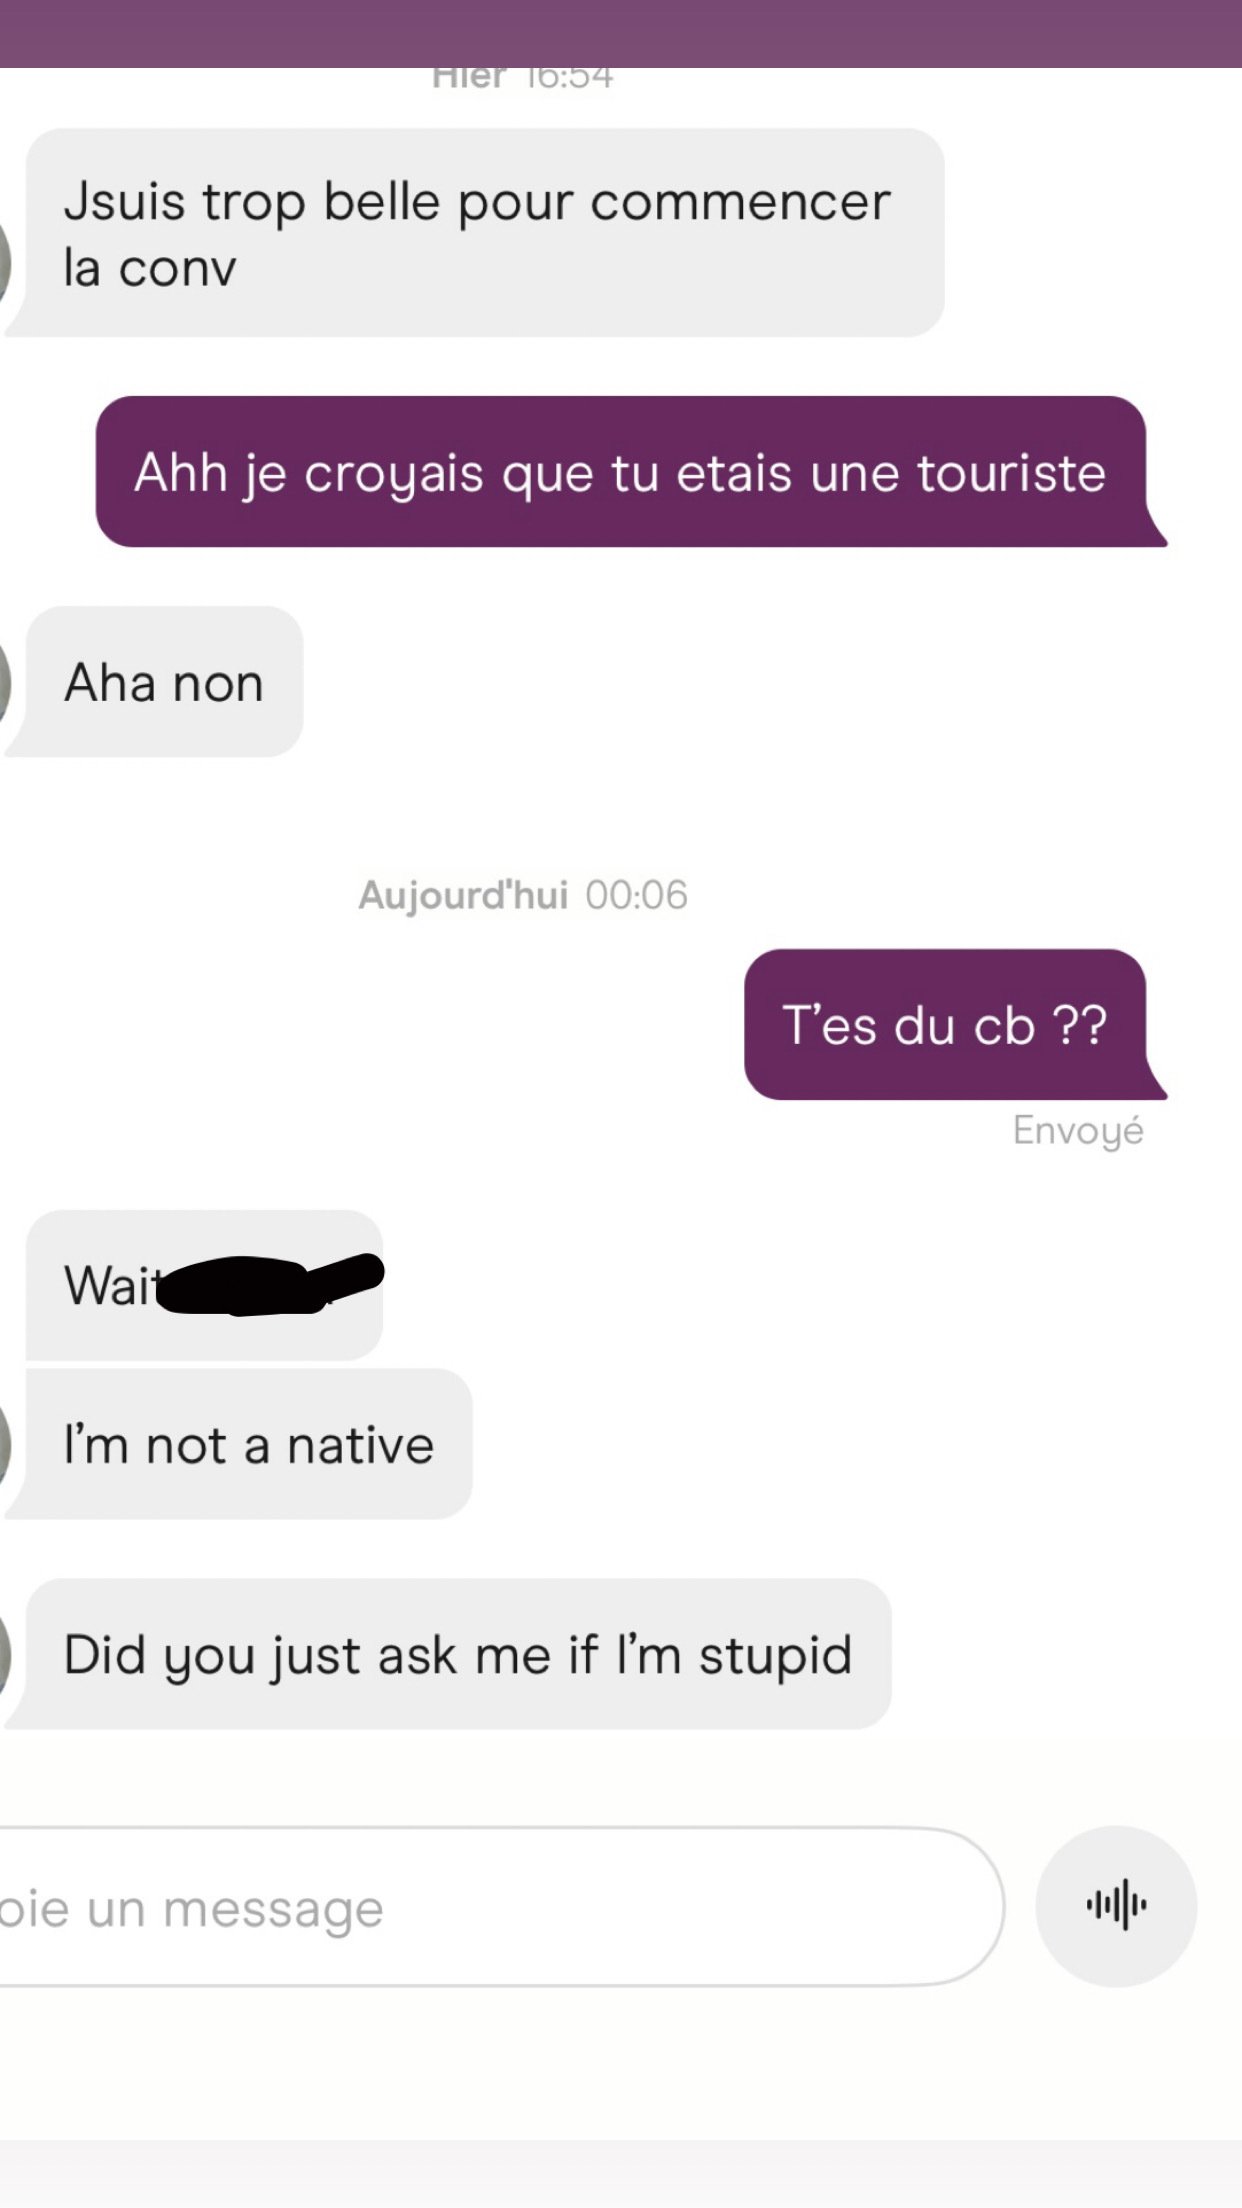Open avatar beside "Aha non" message
Image resolution: width=1242 pixels, height=2208 pixels.
point(5,683)
